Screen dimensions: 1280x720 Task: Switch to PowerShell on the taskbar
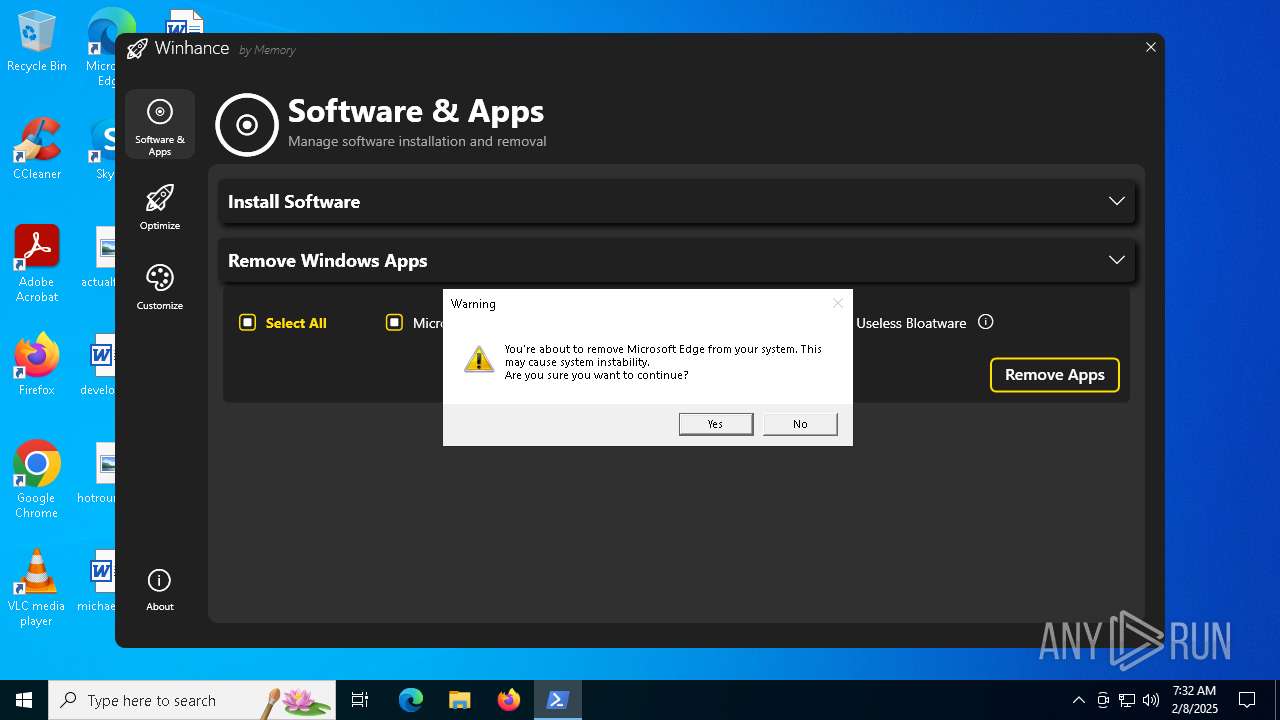(558, 700)
